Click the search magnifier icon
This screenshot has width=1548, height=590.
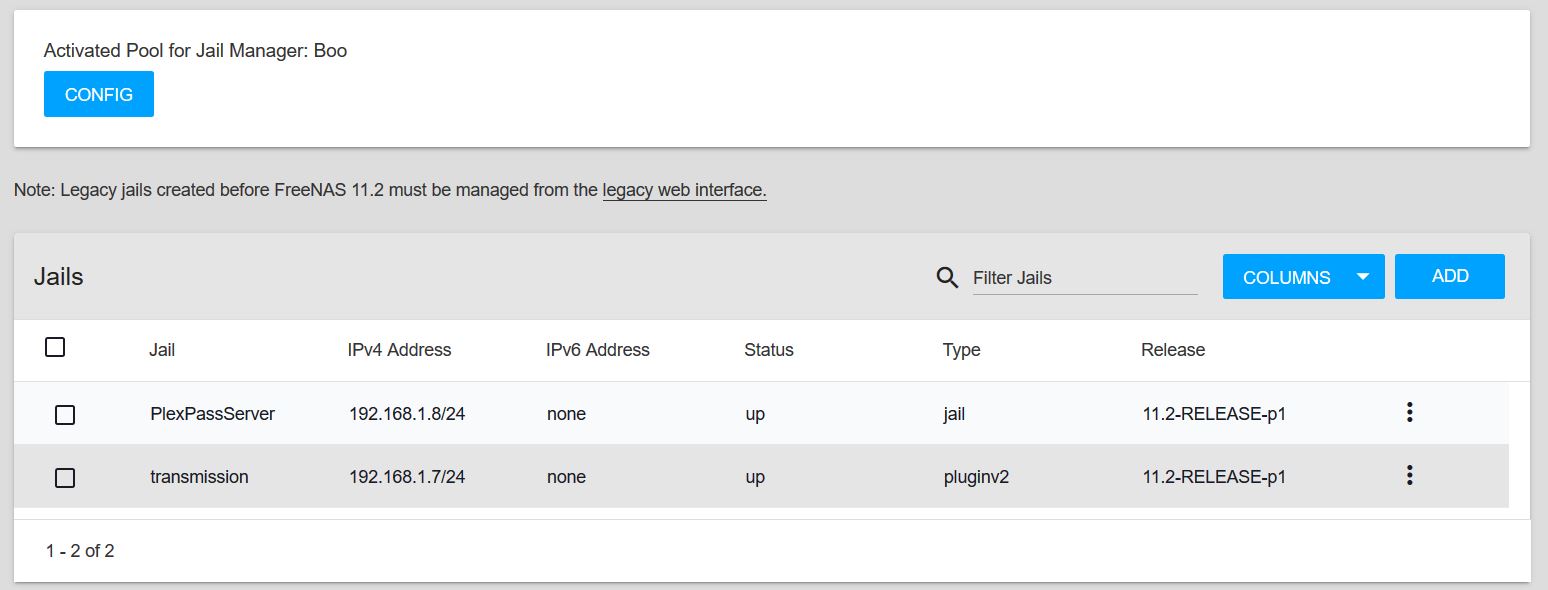click(947, 277)
